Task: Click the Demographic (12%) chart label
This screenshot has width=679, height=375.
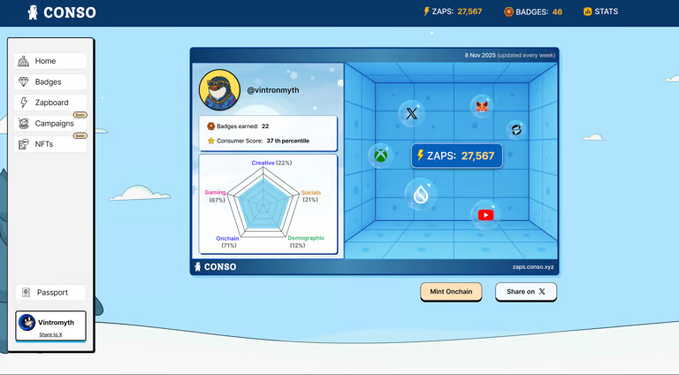Action: point(306,242)
